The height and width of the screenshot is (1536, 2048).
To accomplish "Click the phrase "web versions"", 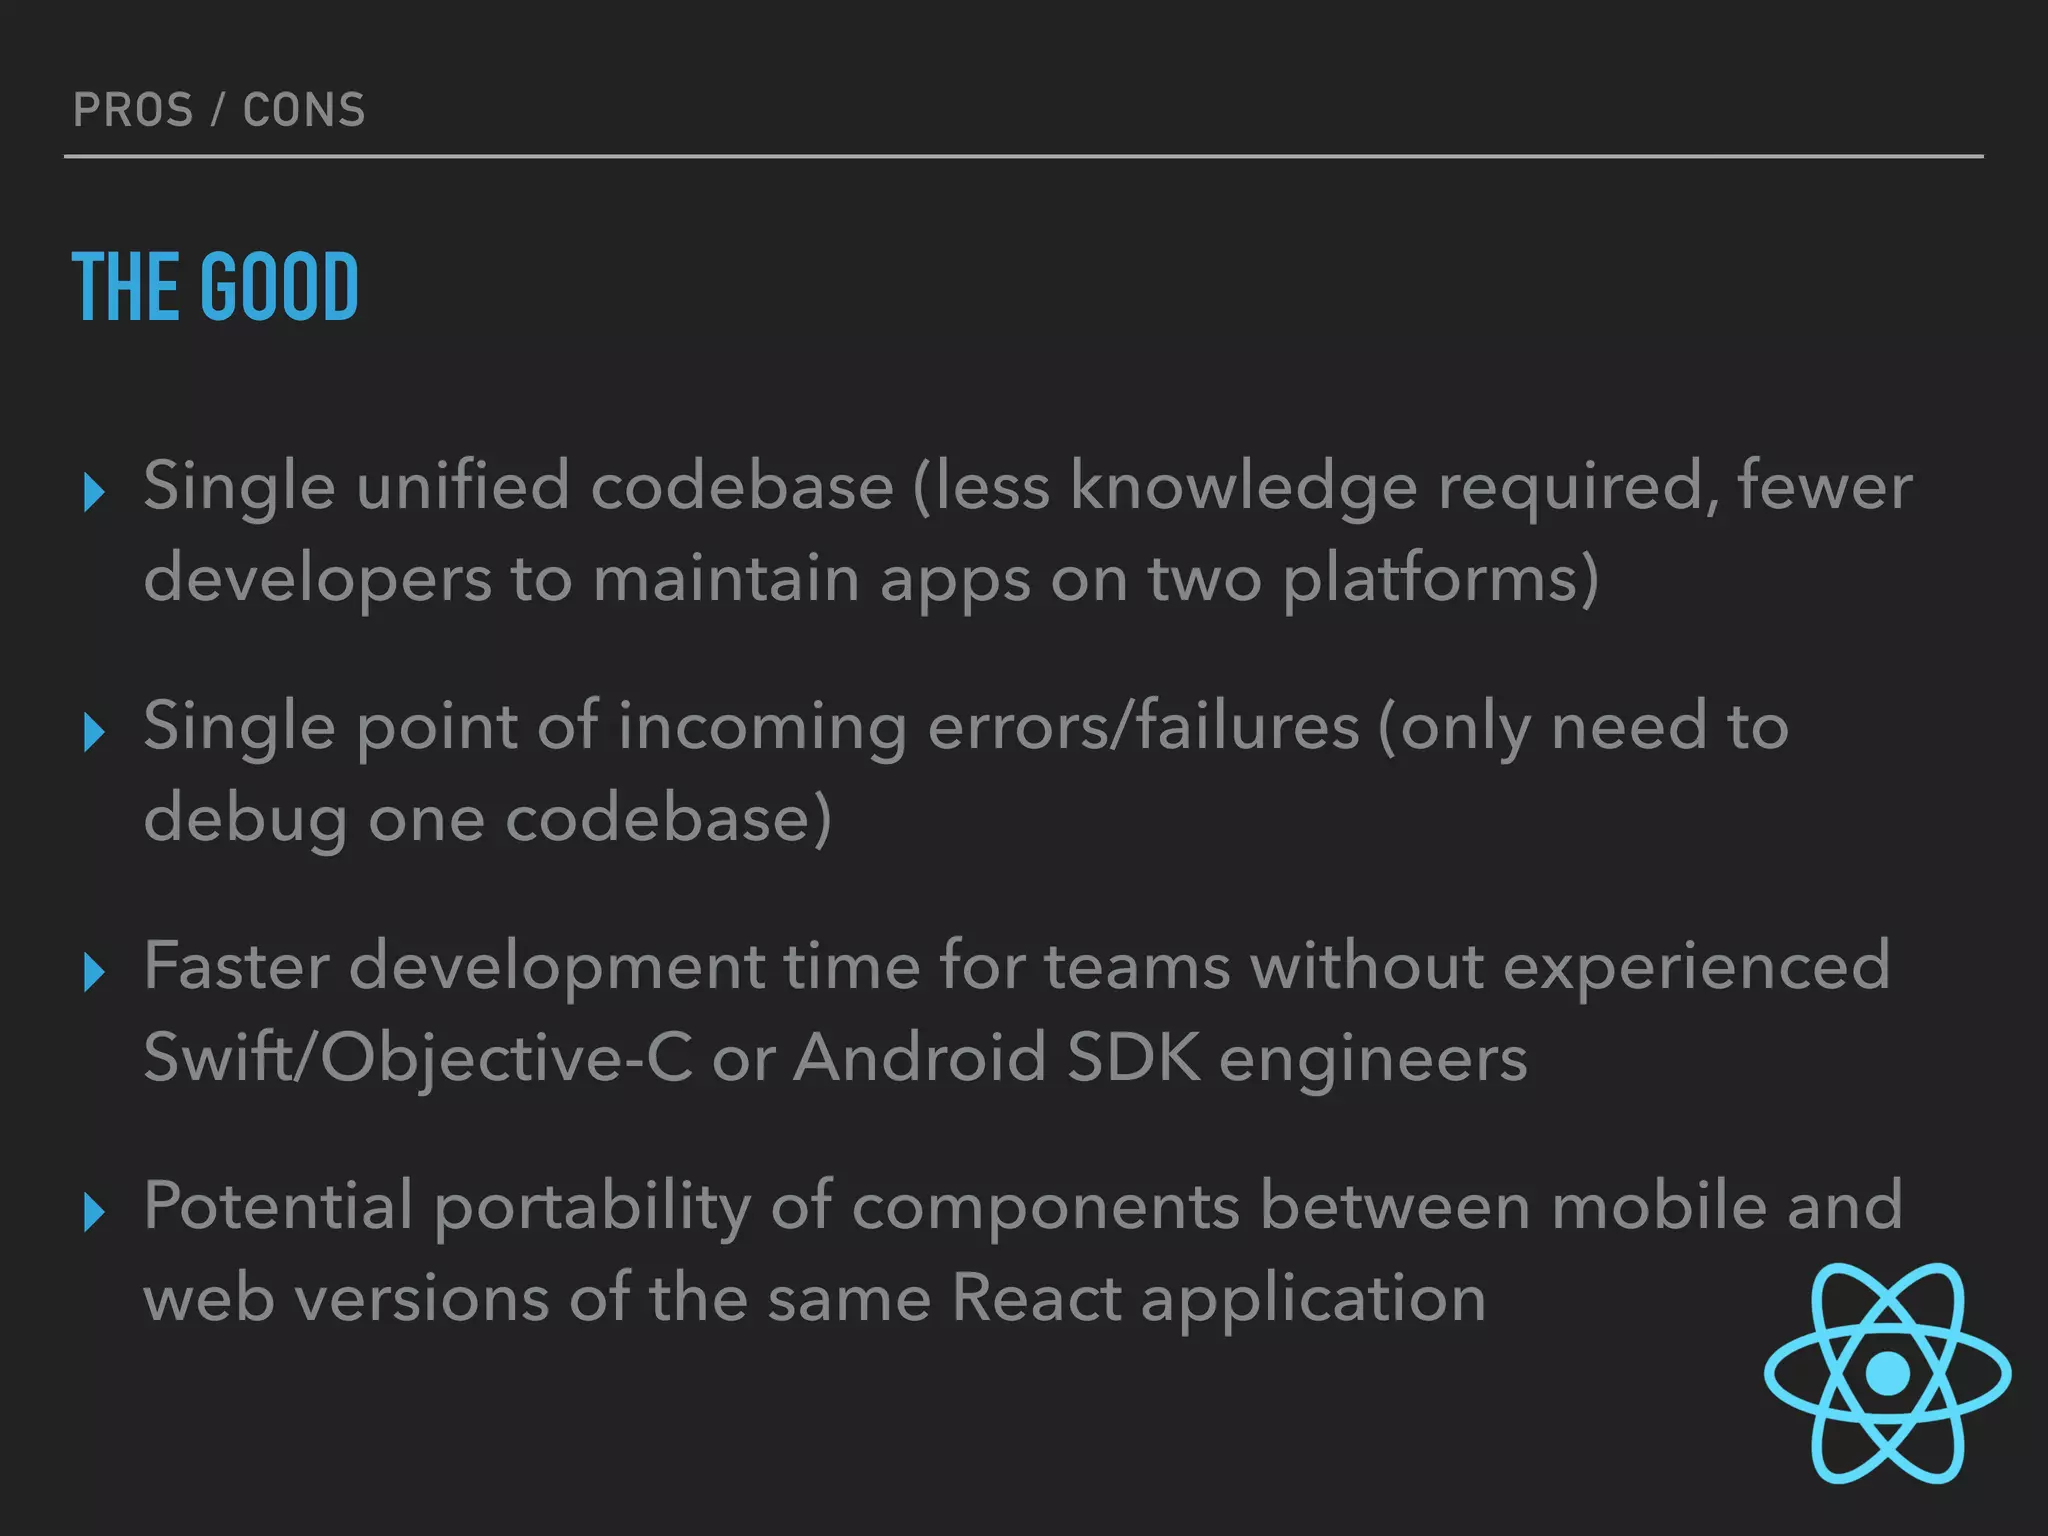I will [347, 1299].
